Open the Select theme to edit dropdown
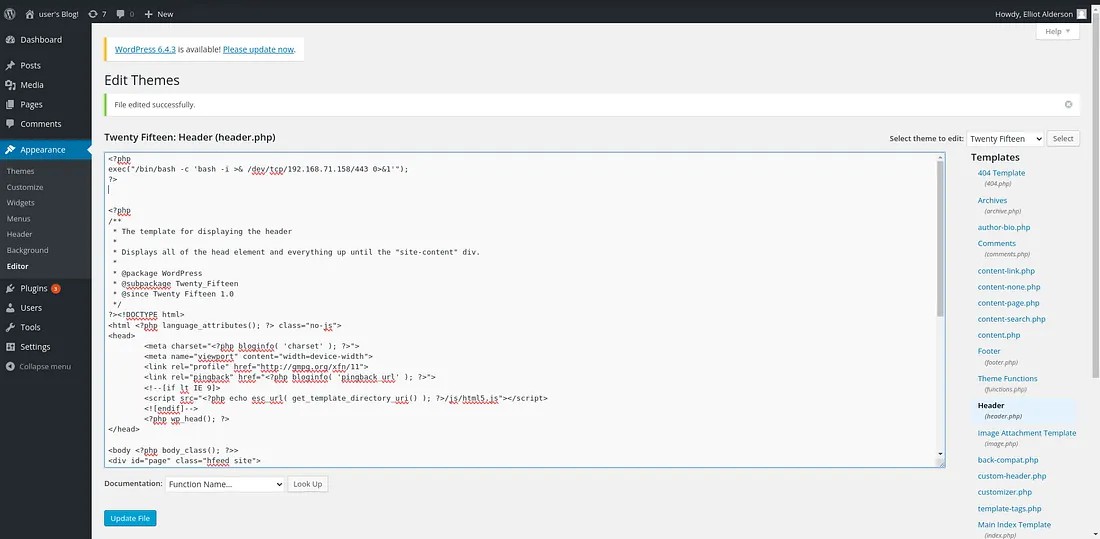Image resolution: width=1100 pixels, height=539 pixels. pyautogui.click(x=1005, y=139)
